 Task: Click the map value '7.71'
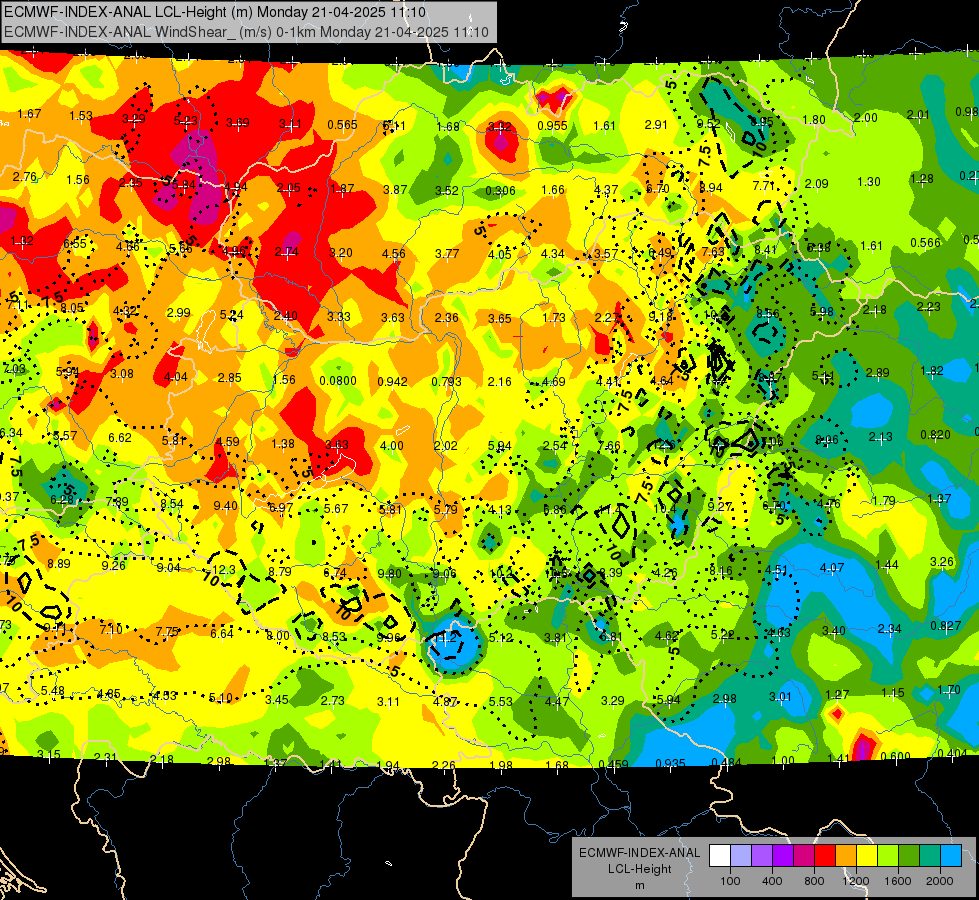point(764,185)
